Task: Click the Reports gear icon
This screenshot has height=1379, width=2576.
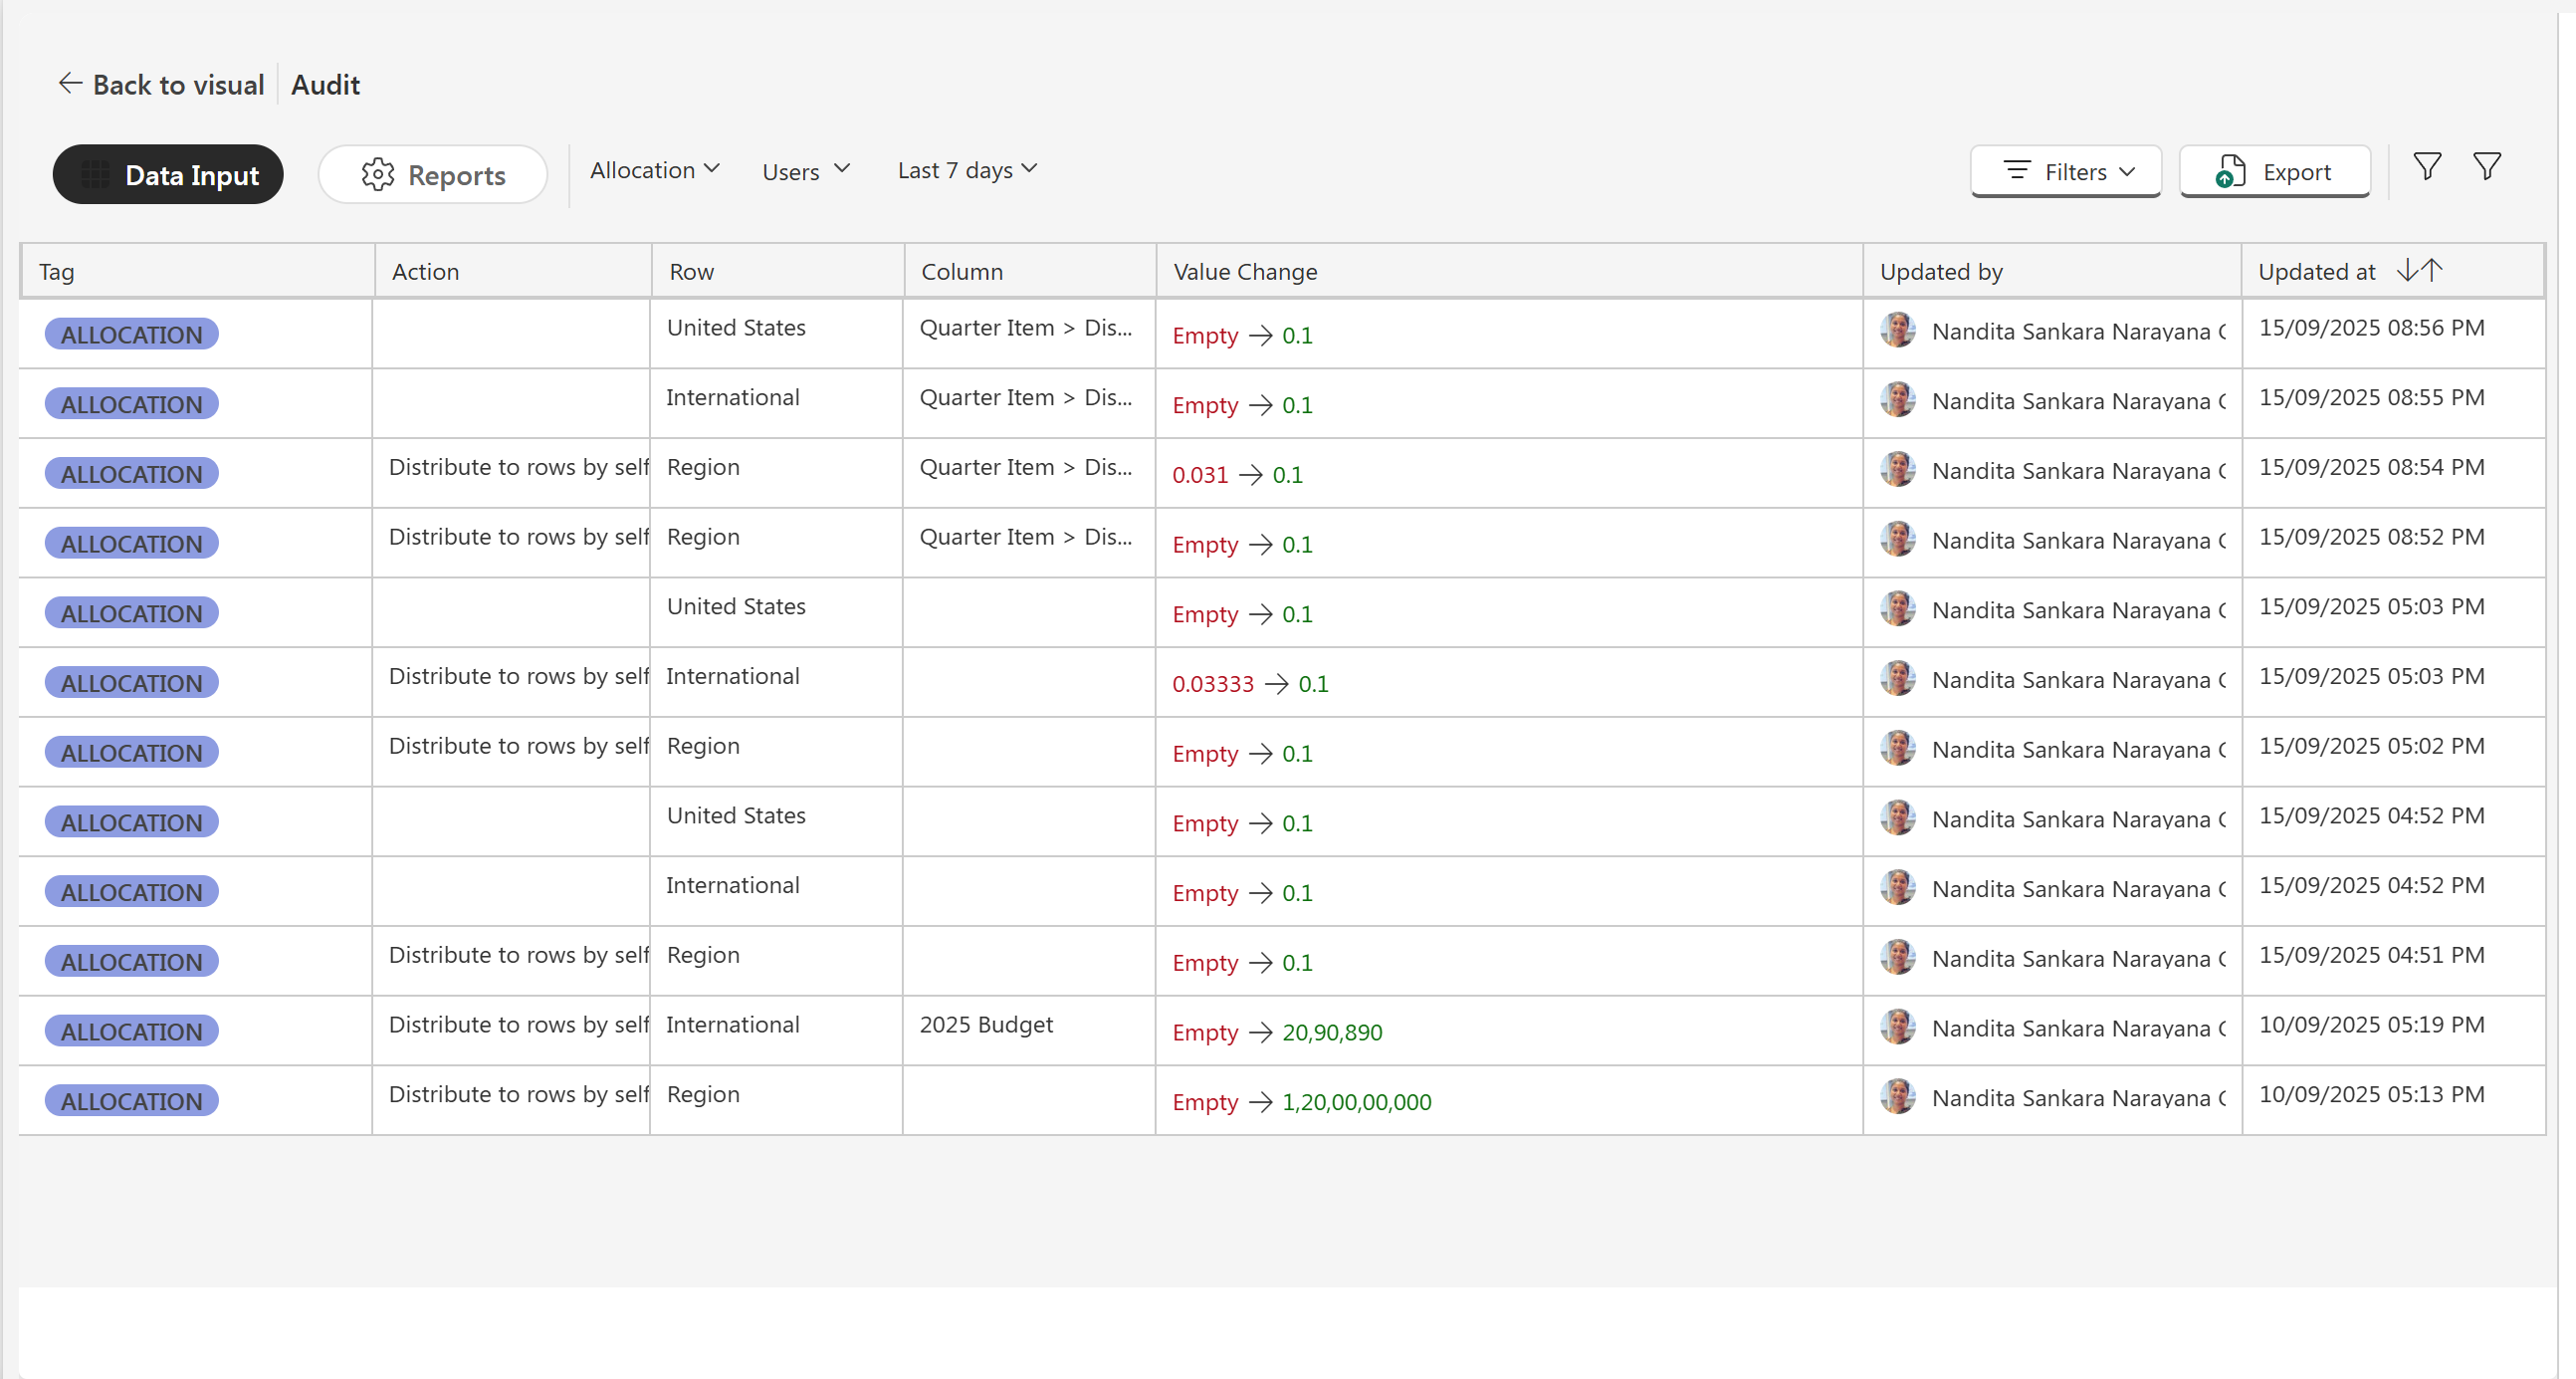Action: point(377,175)
